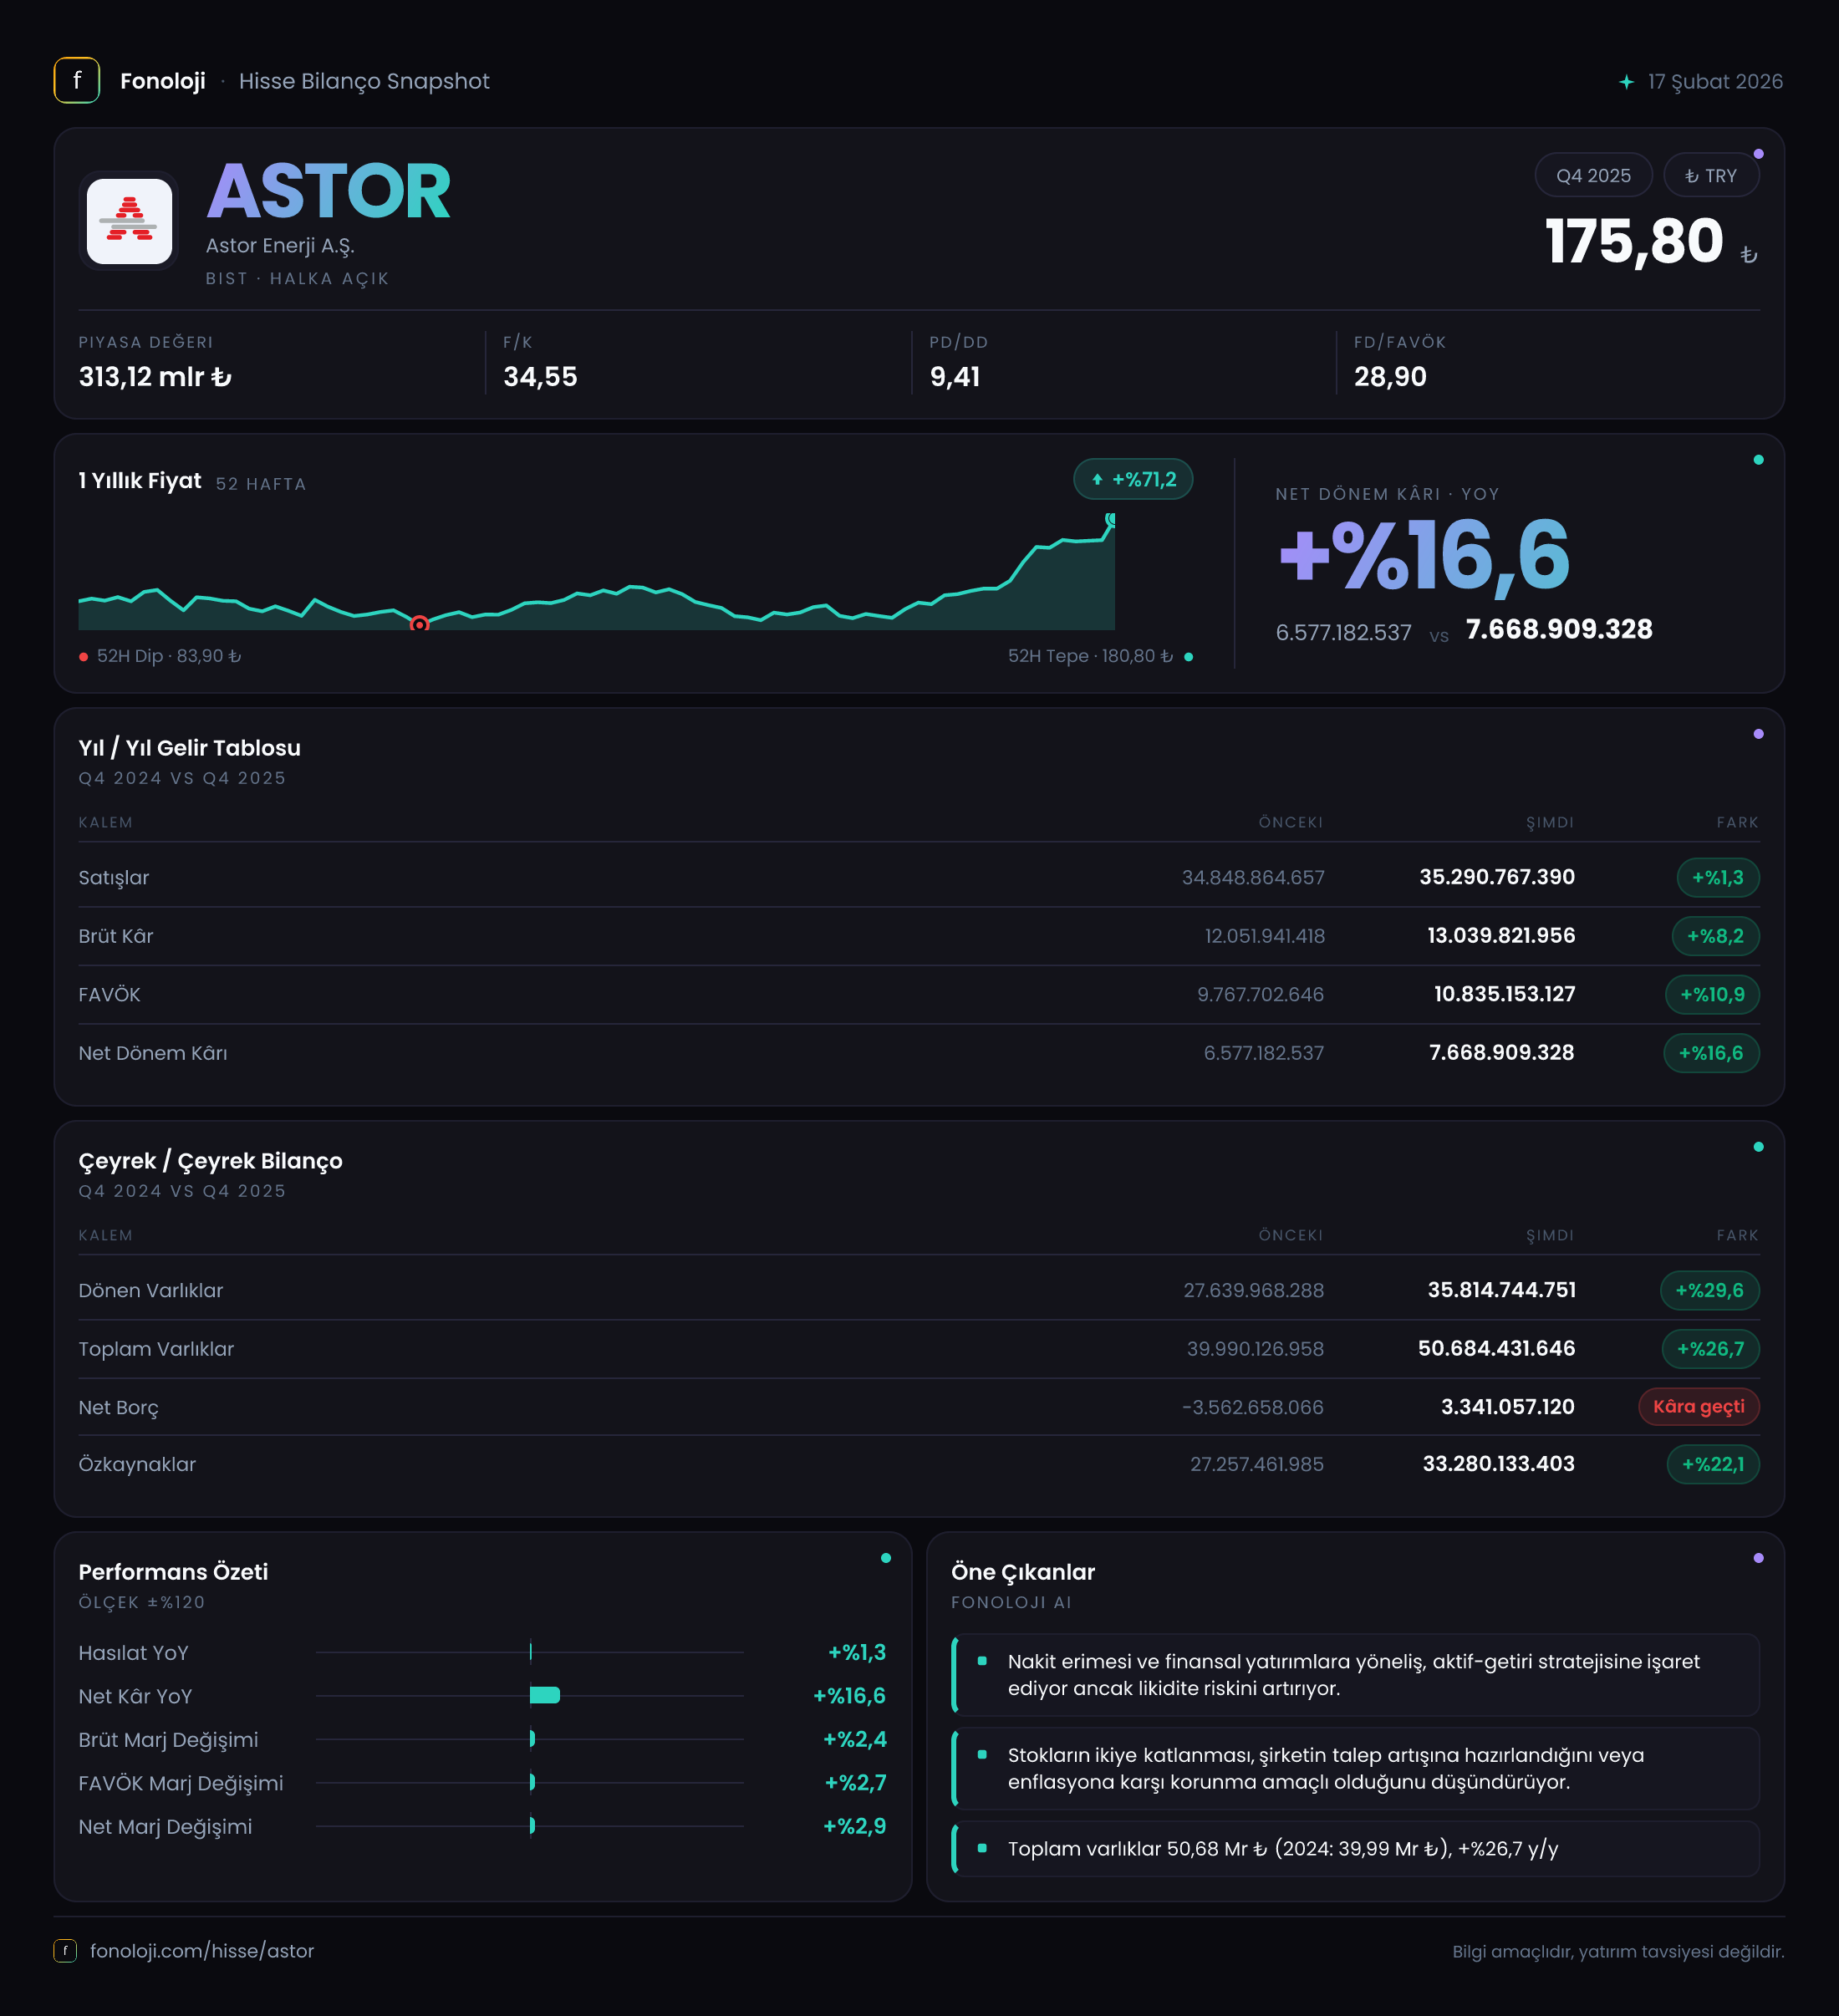1839x2016 pixels.
Task: Click the Fonoloji brand name
Action: 163,81
